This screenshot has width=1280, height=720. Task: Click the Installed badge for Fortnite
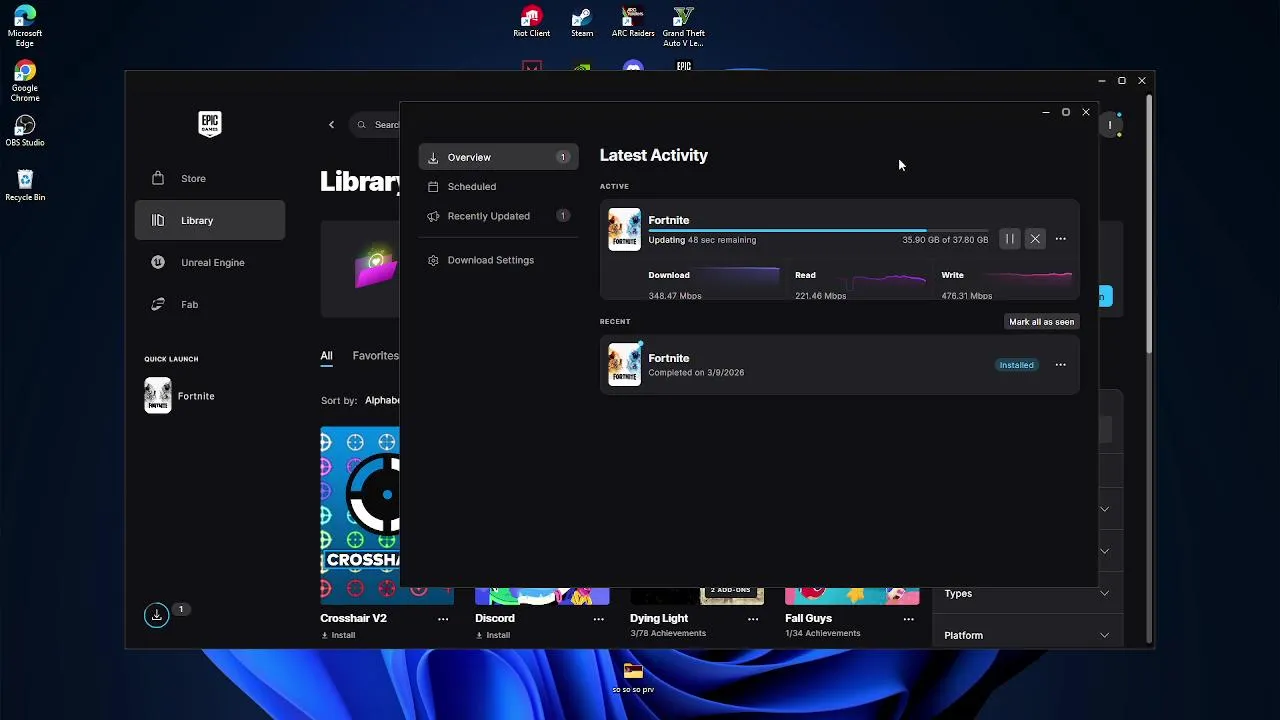(x=1016, y=365)
